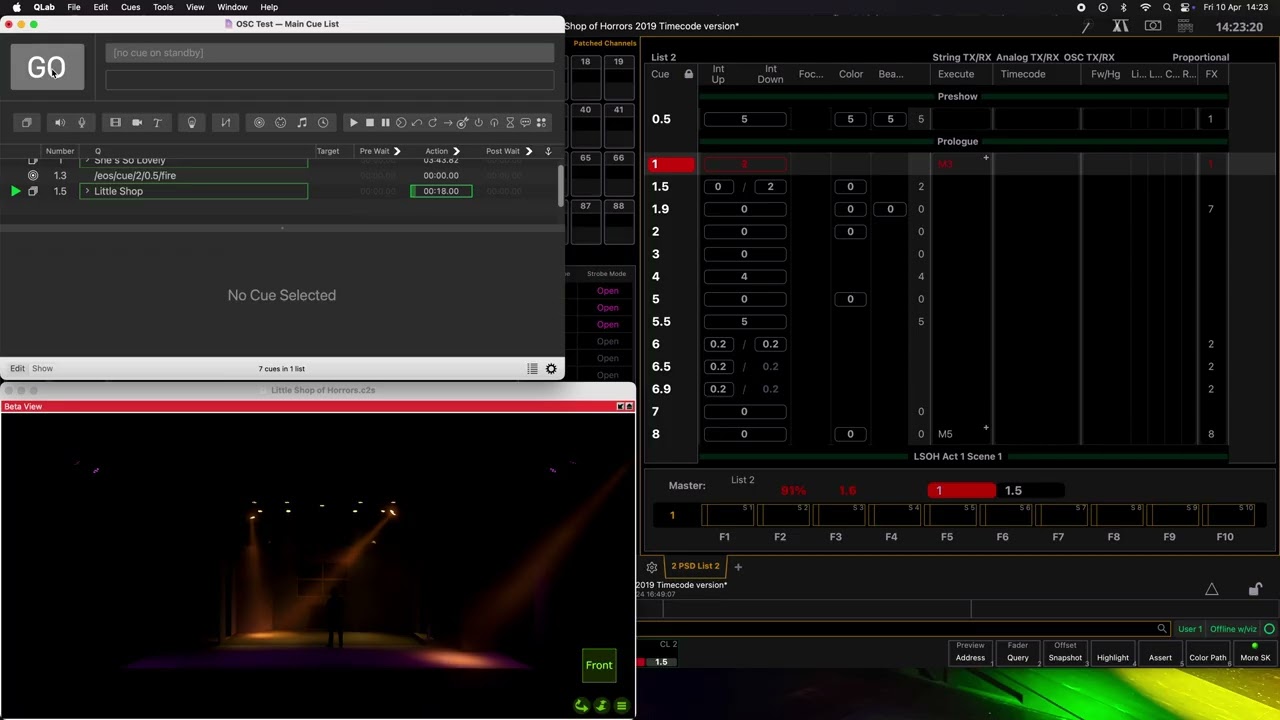Add a Group cue from QLab toolbar
1280x720 pixels.
[27, 123]
